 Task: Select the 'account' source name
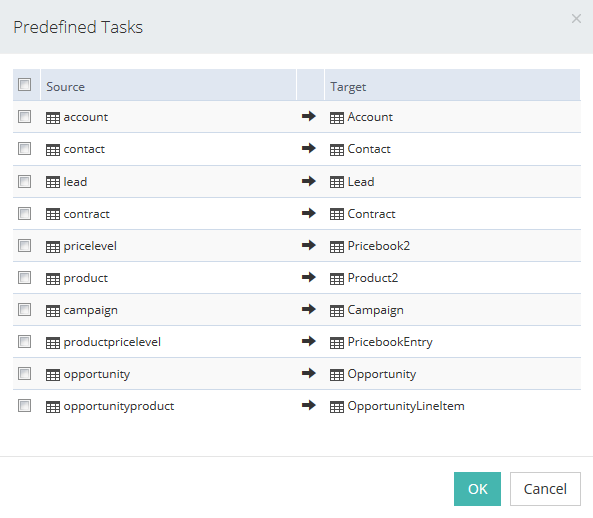point(86,117)
